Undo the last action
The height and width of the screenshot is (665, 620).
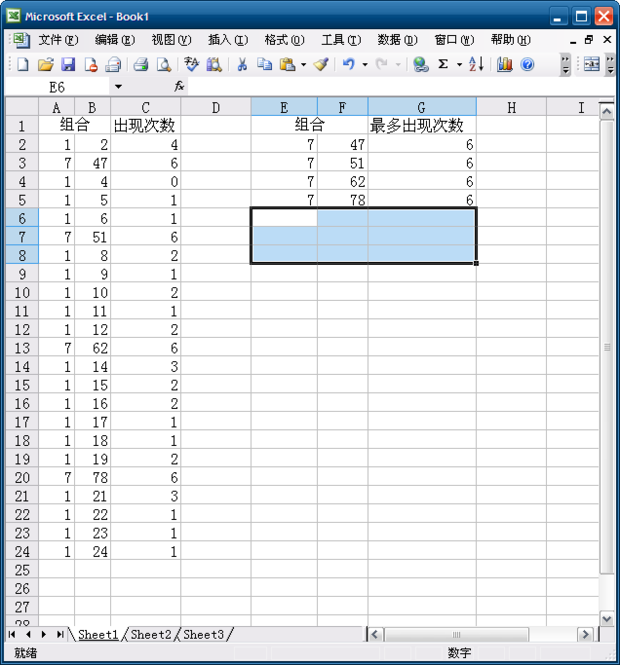click(x=349, y=64)
